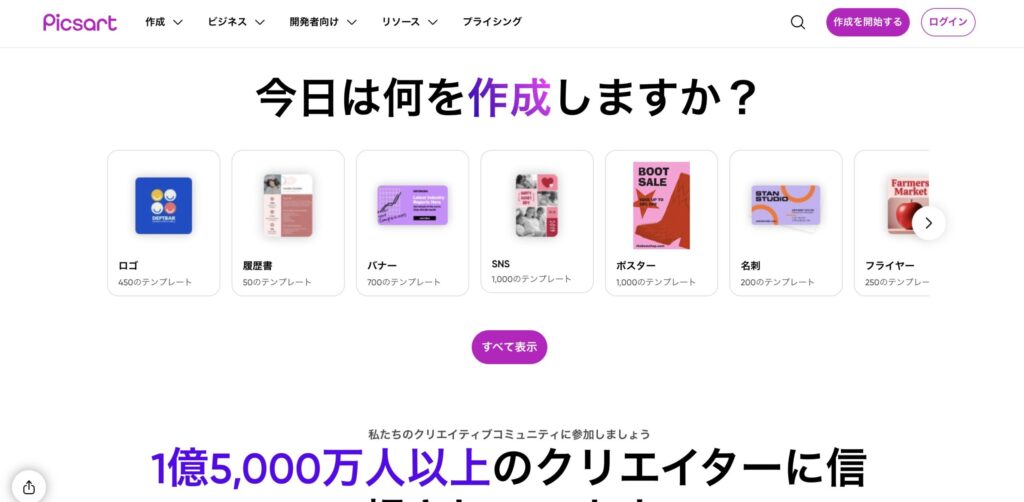Select the BOOT SALE ポスター card
The image size is (1024, 502).
(x=661, y=223)
